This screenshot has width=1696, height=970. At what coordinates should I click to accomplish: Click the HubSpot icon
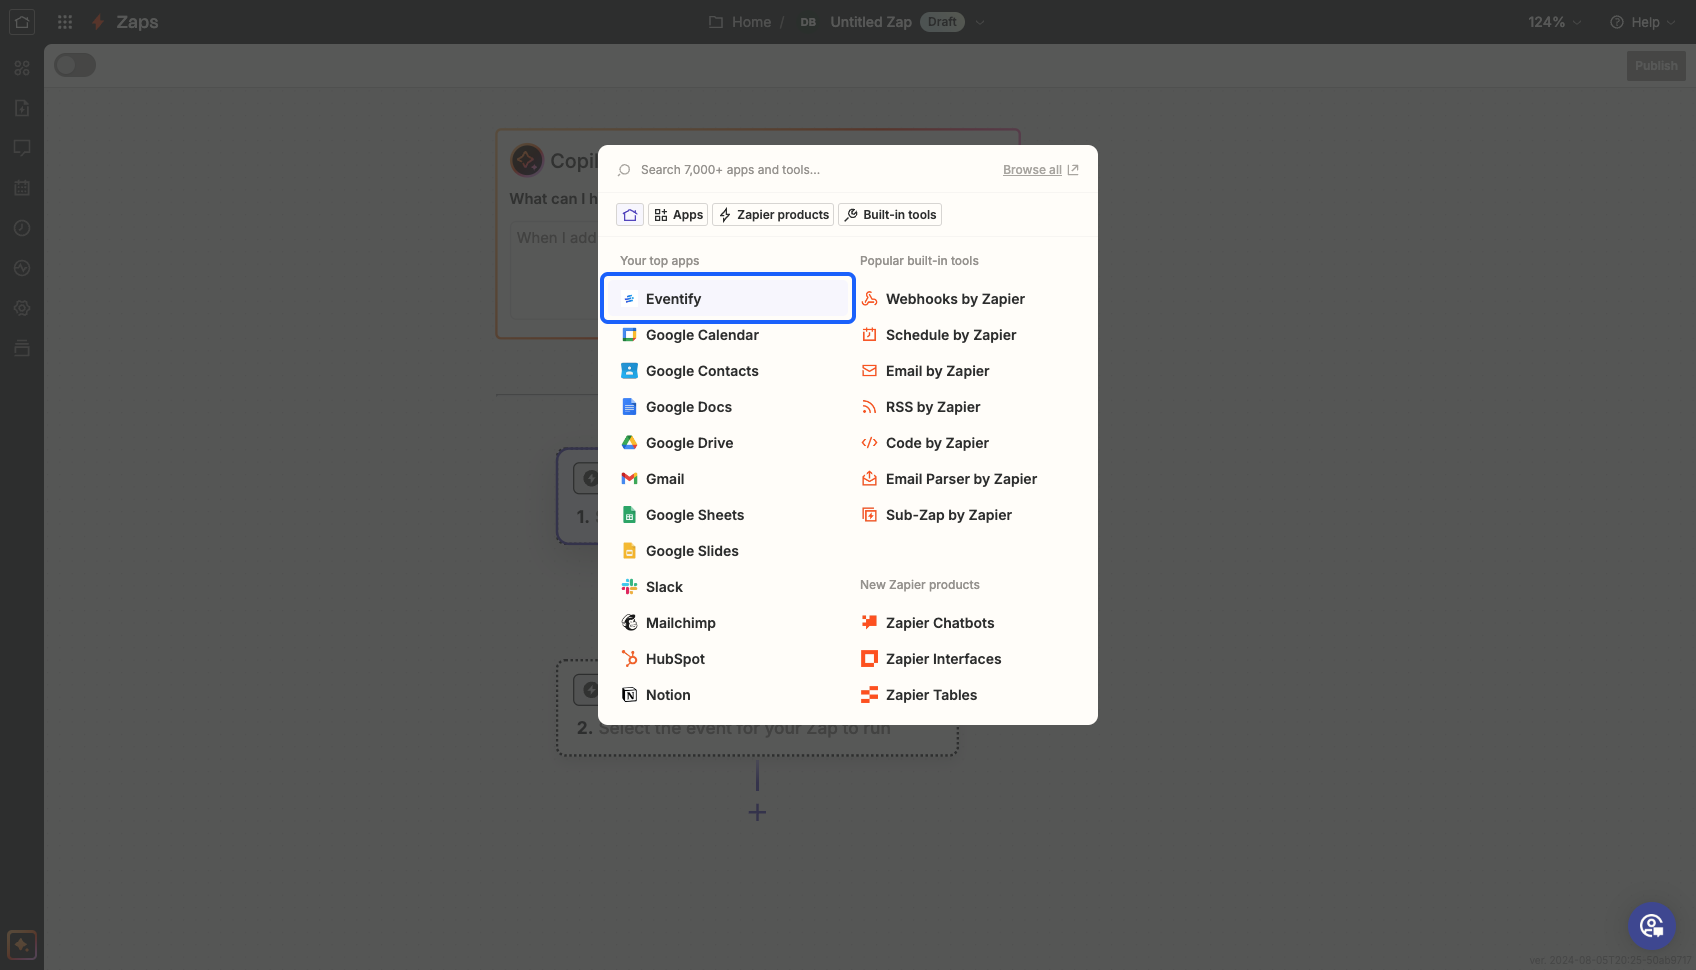[x=629, y=659]
